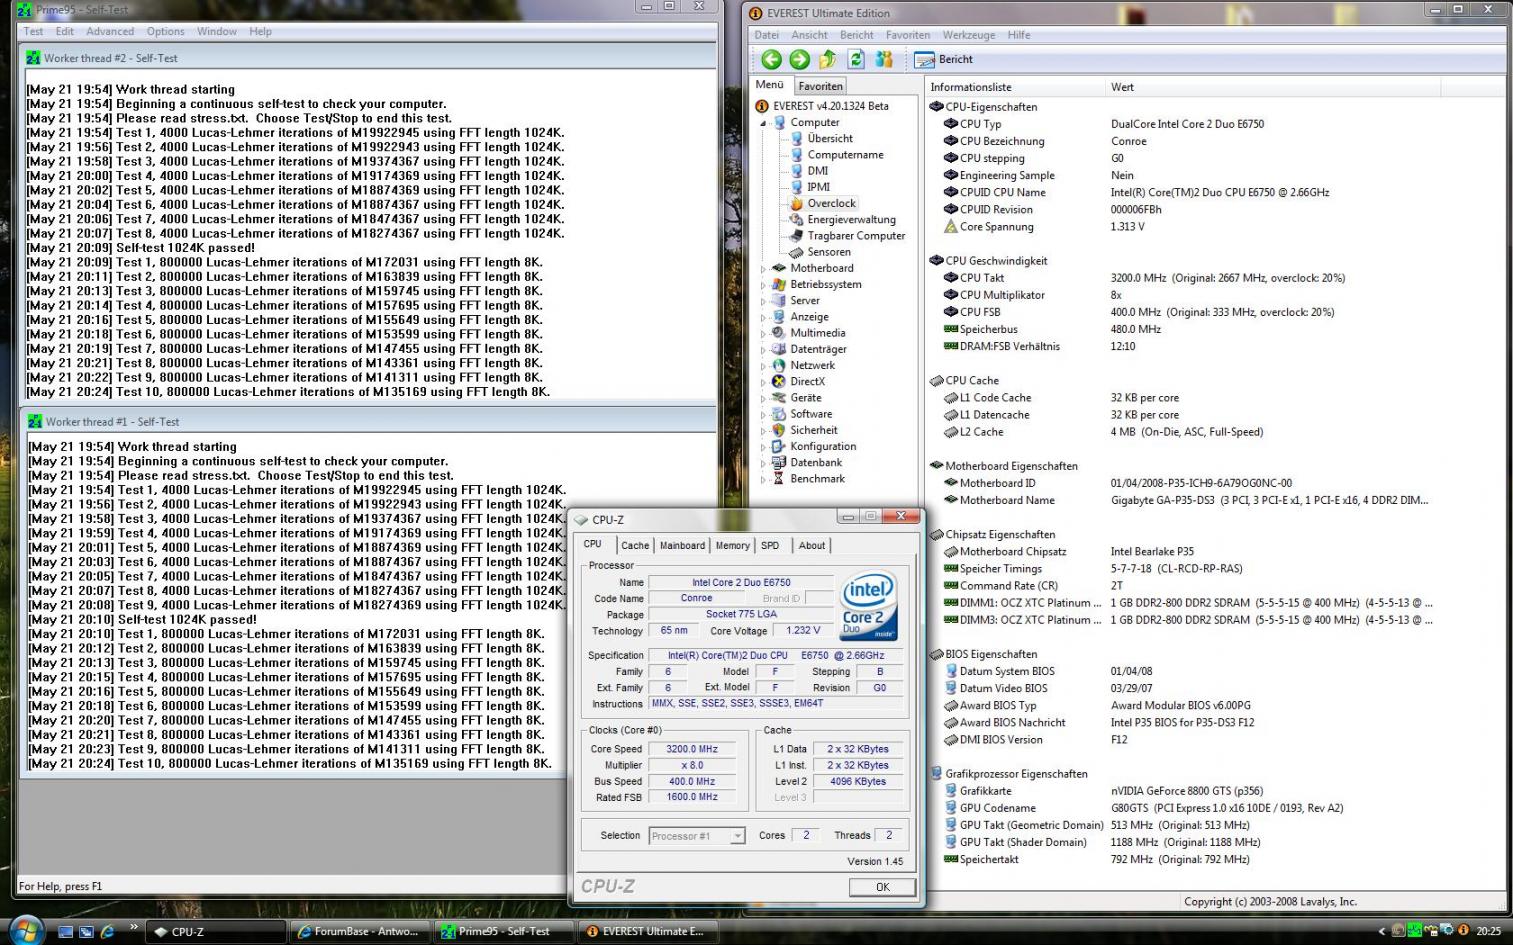Open CPU-Z Mainboard tab
1513x945 pixels.
pyautogui.click(x=682, y=546)
